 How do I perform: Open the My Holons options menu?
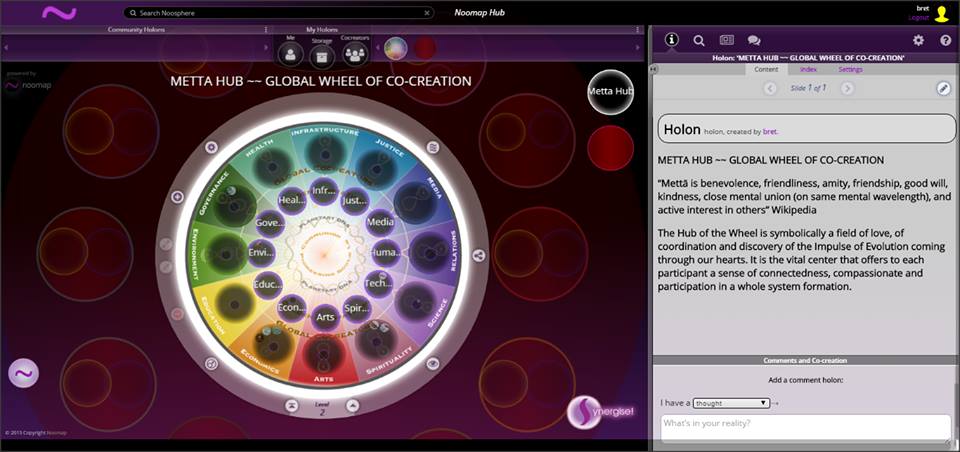(x=637, y=29)
